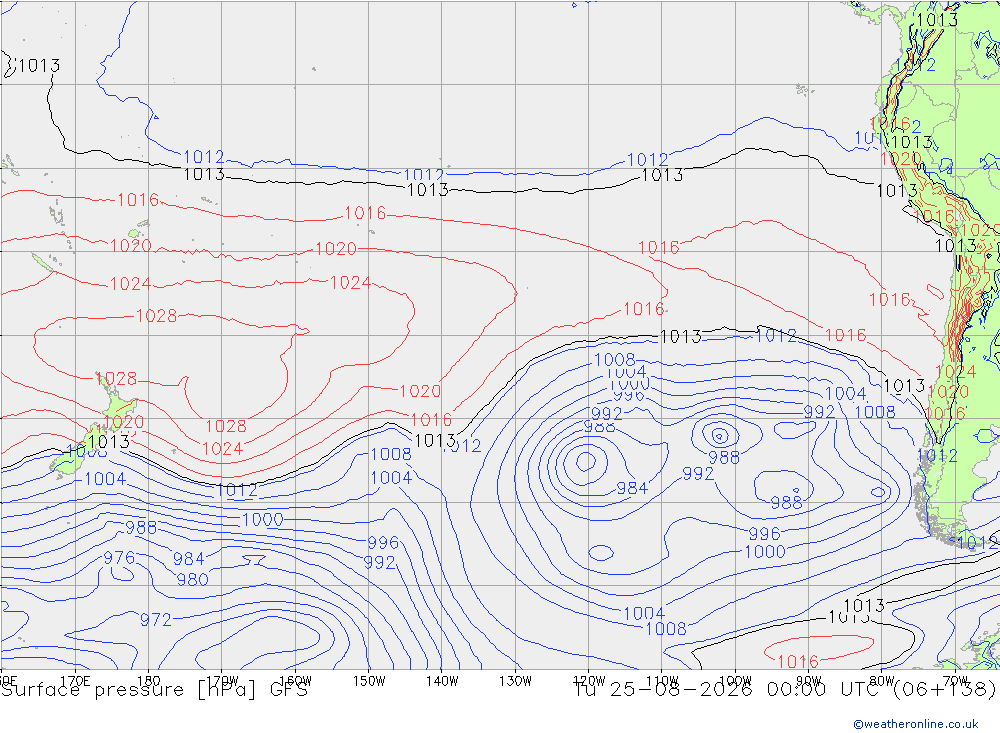Click the 972 isobar label
The width and height of the screenshot is (1000, 733).
(156, 620)
